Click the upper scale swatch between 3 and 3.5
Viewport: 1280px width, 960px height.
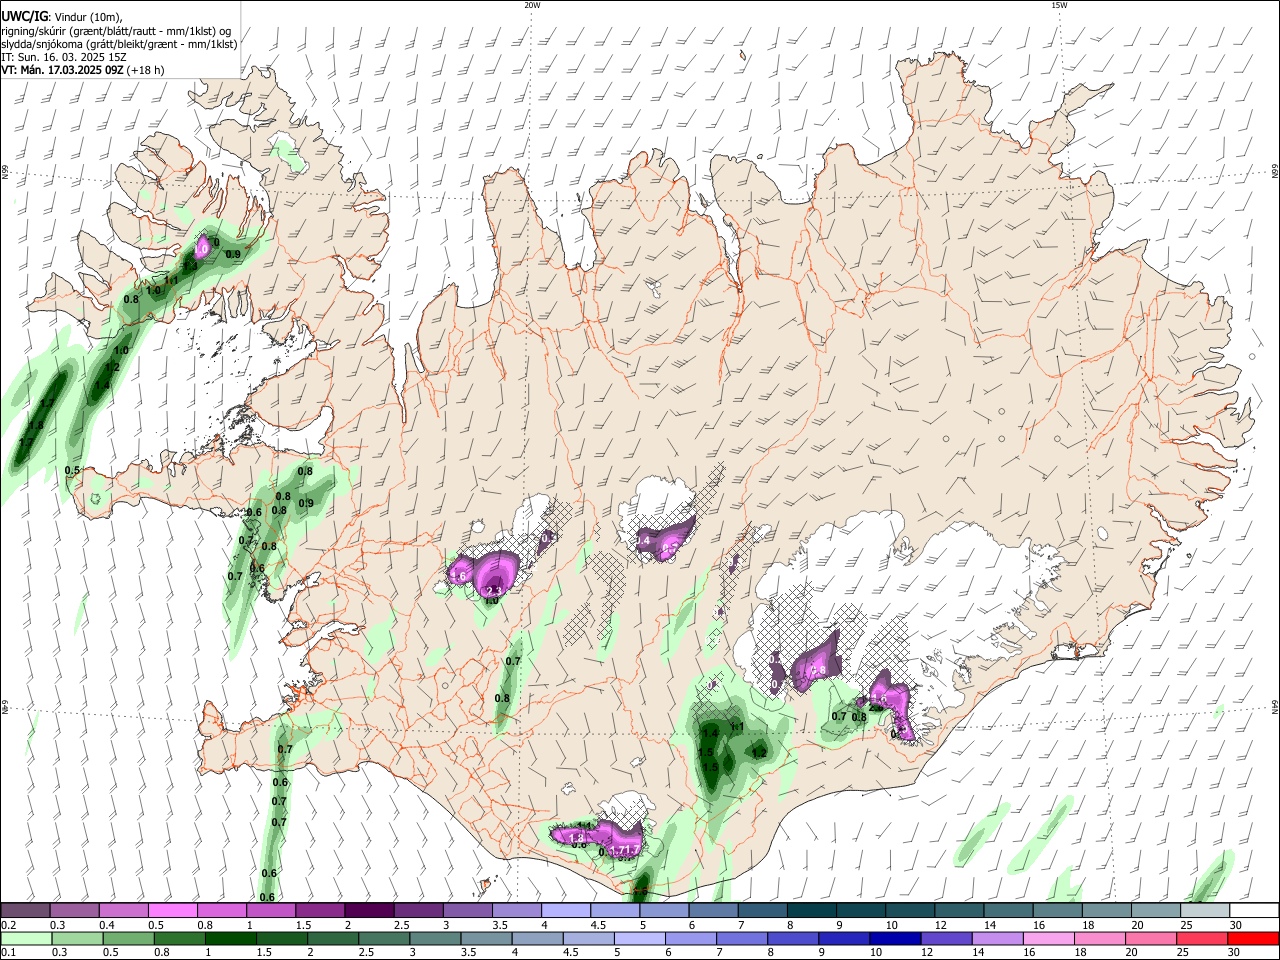466,910
